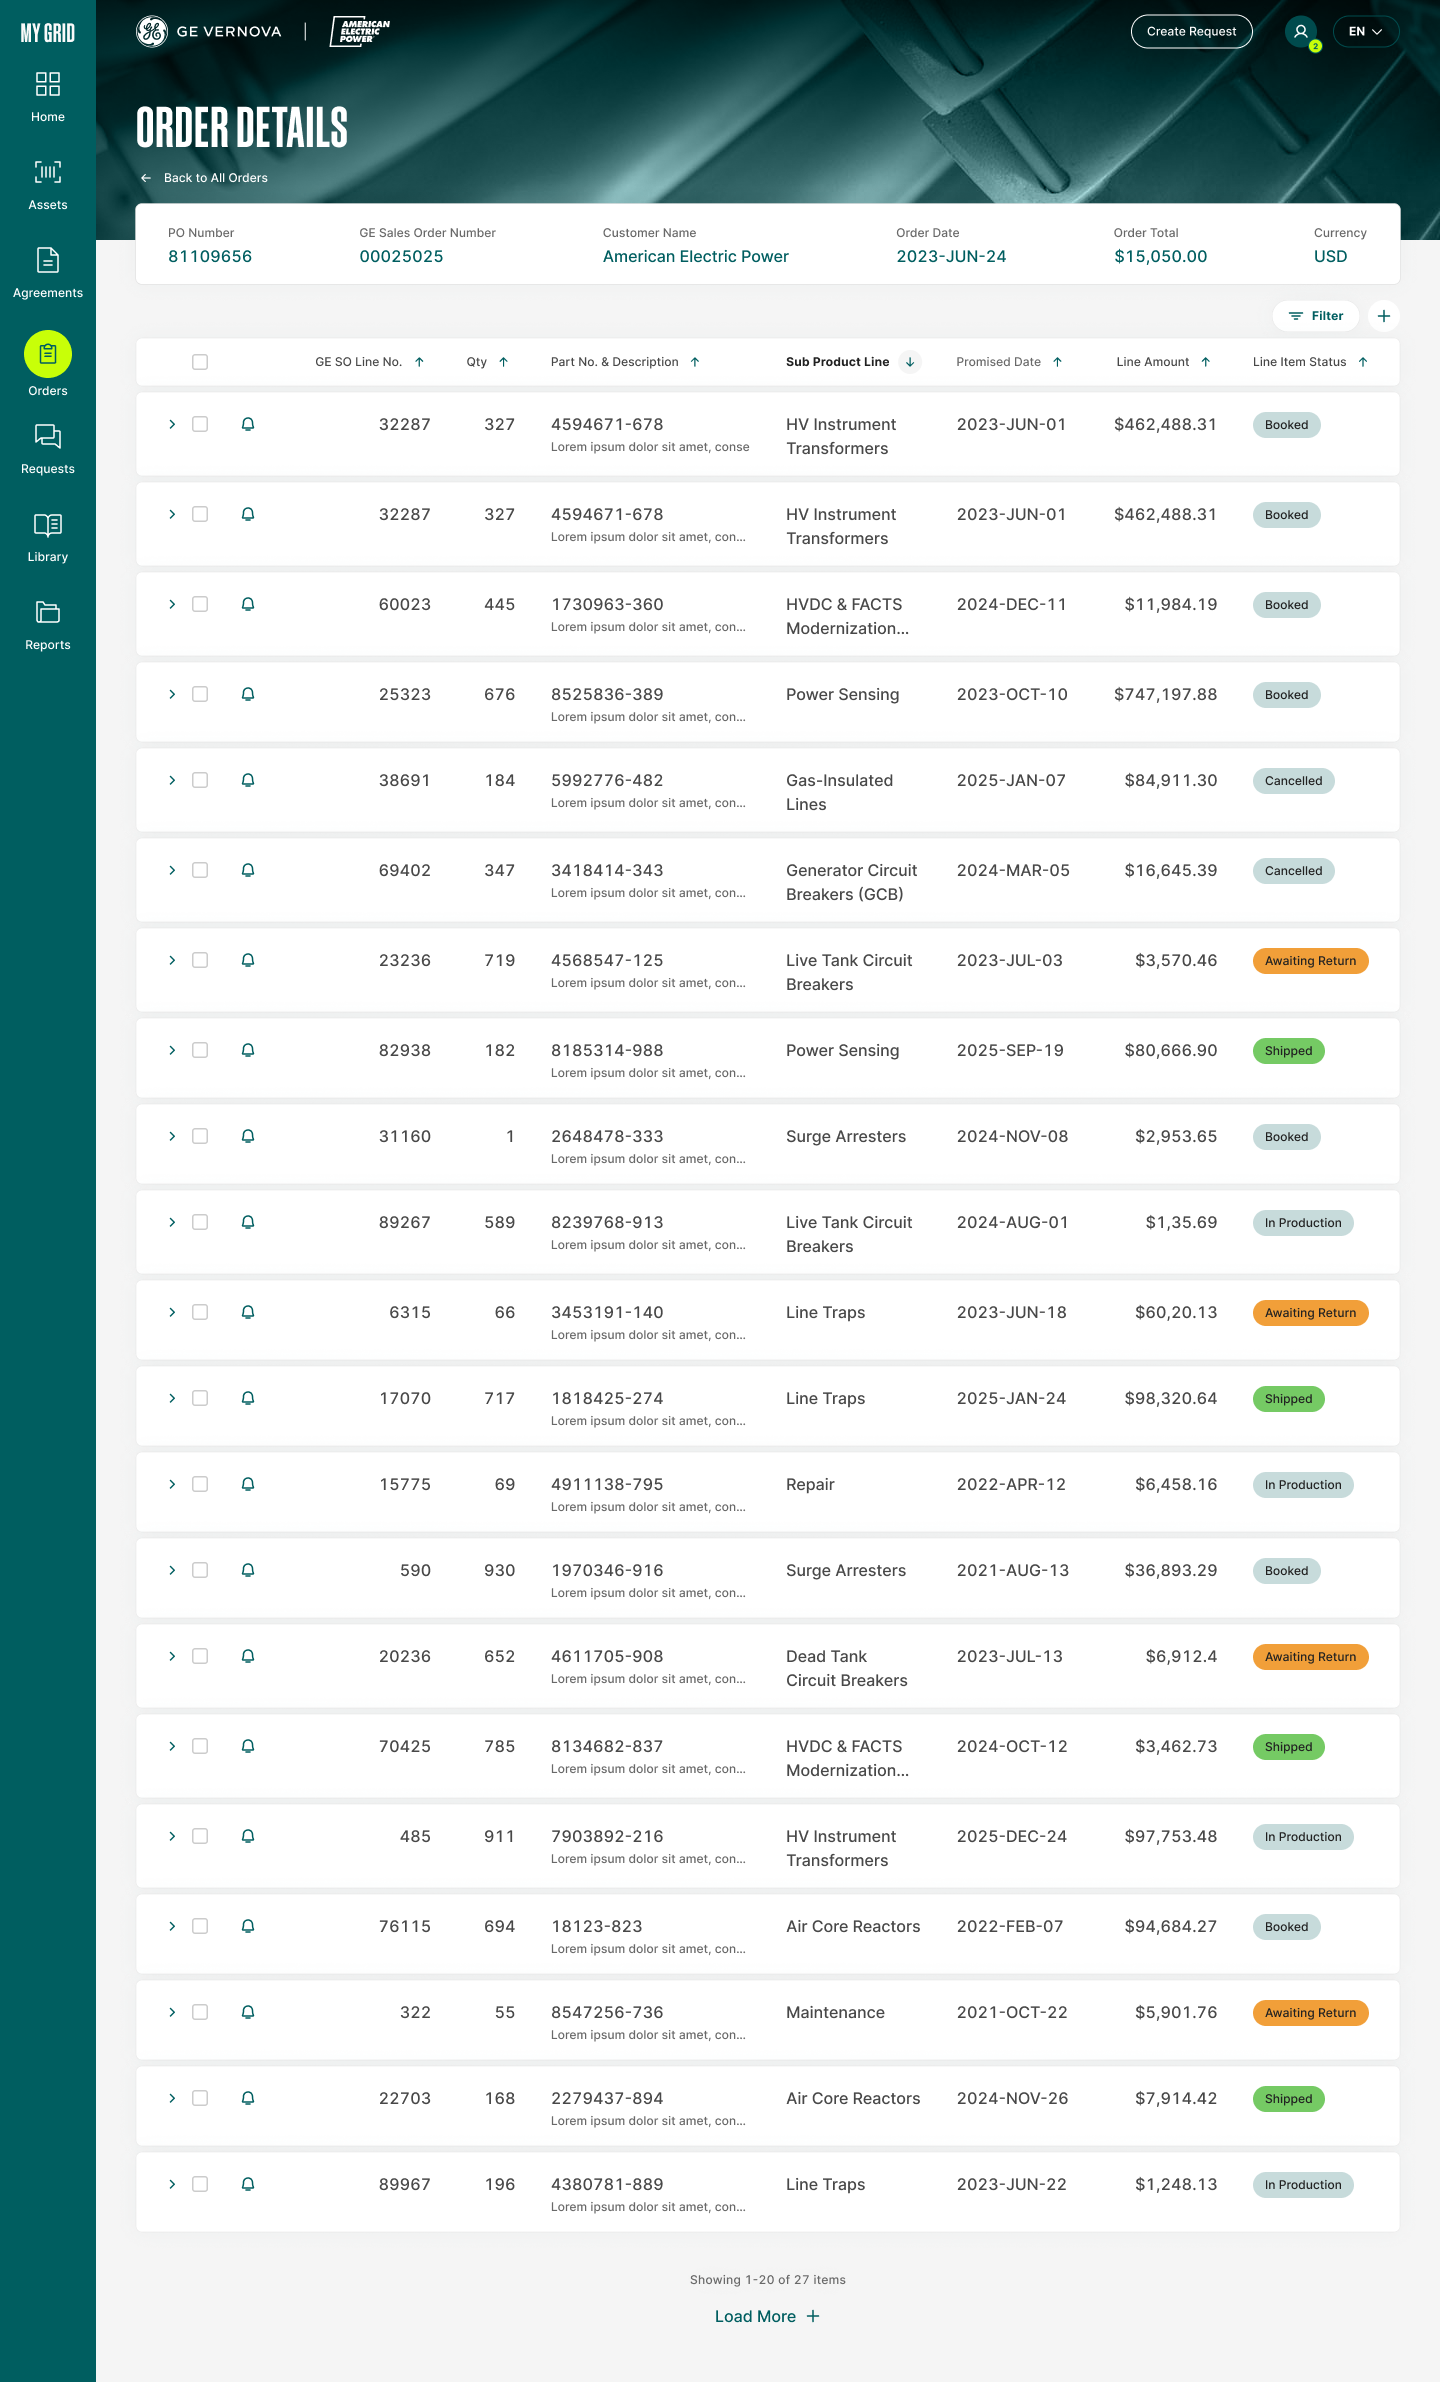The image size is (1440, 2382).
Task: Check the box for line 70425
Action: [200, 1746]
